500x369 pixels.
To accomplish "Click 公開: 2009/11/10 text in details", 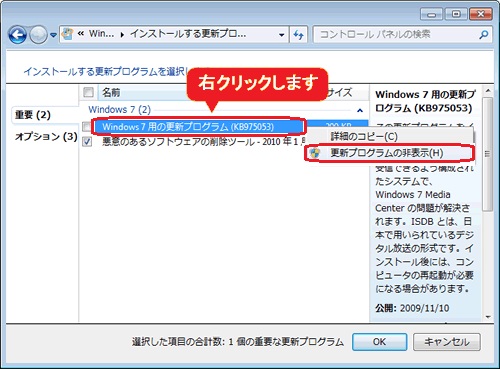I will coord(412,308).
